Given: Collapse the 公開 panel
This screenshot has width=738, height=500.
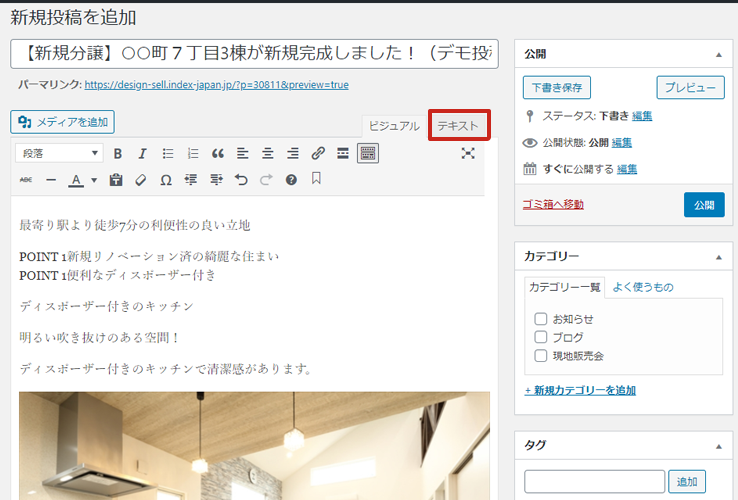Looking at the screenshot, I should click(x=718, y=54).
